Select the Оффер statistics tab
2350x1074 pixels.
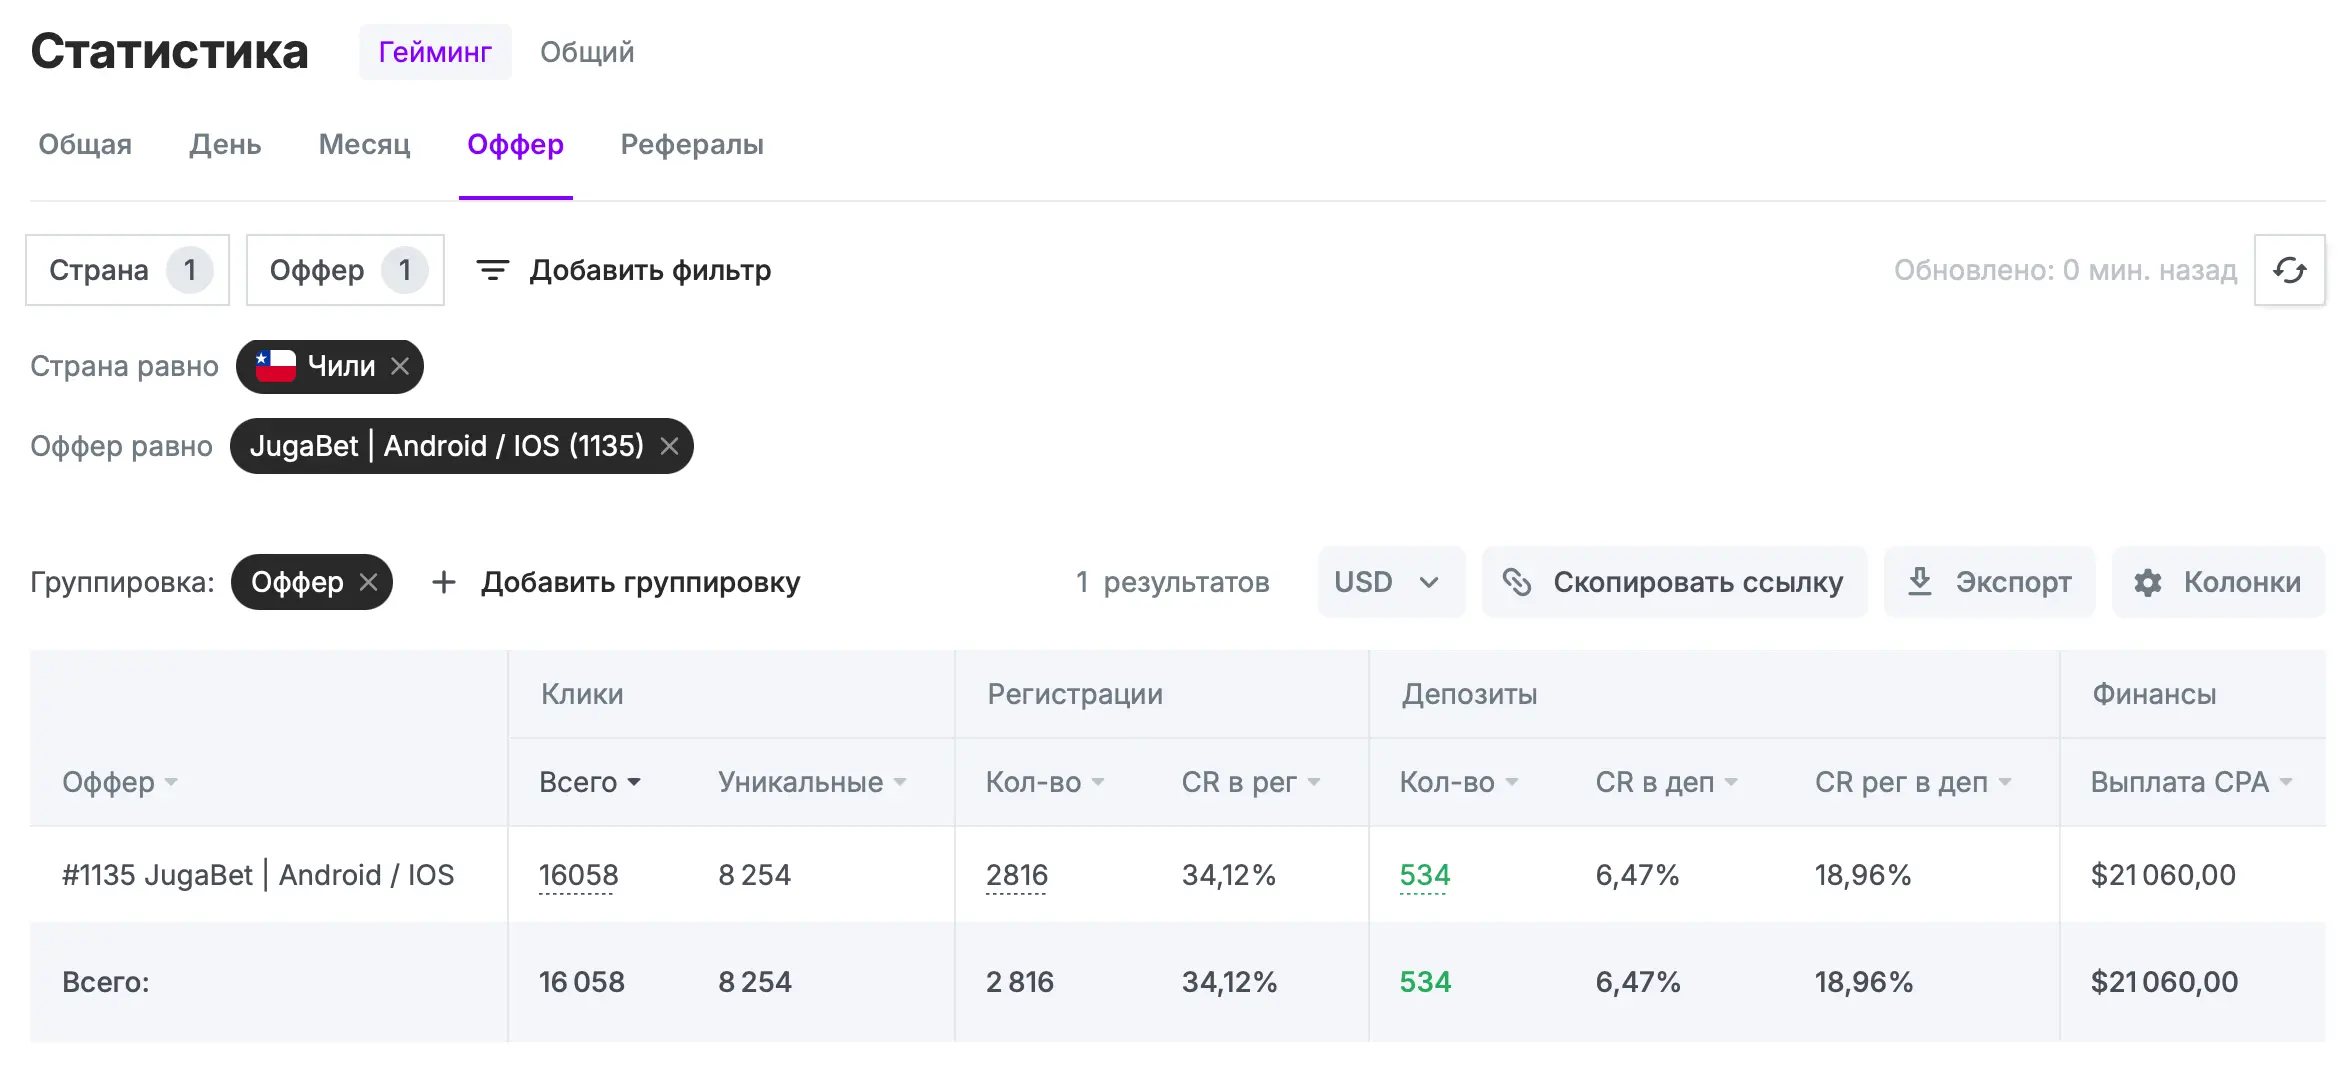point(515,144)
